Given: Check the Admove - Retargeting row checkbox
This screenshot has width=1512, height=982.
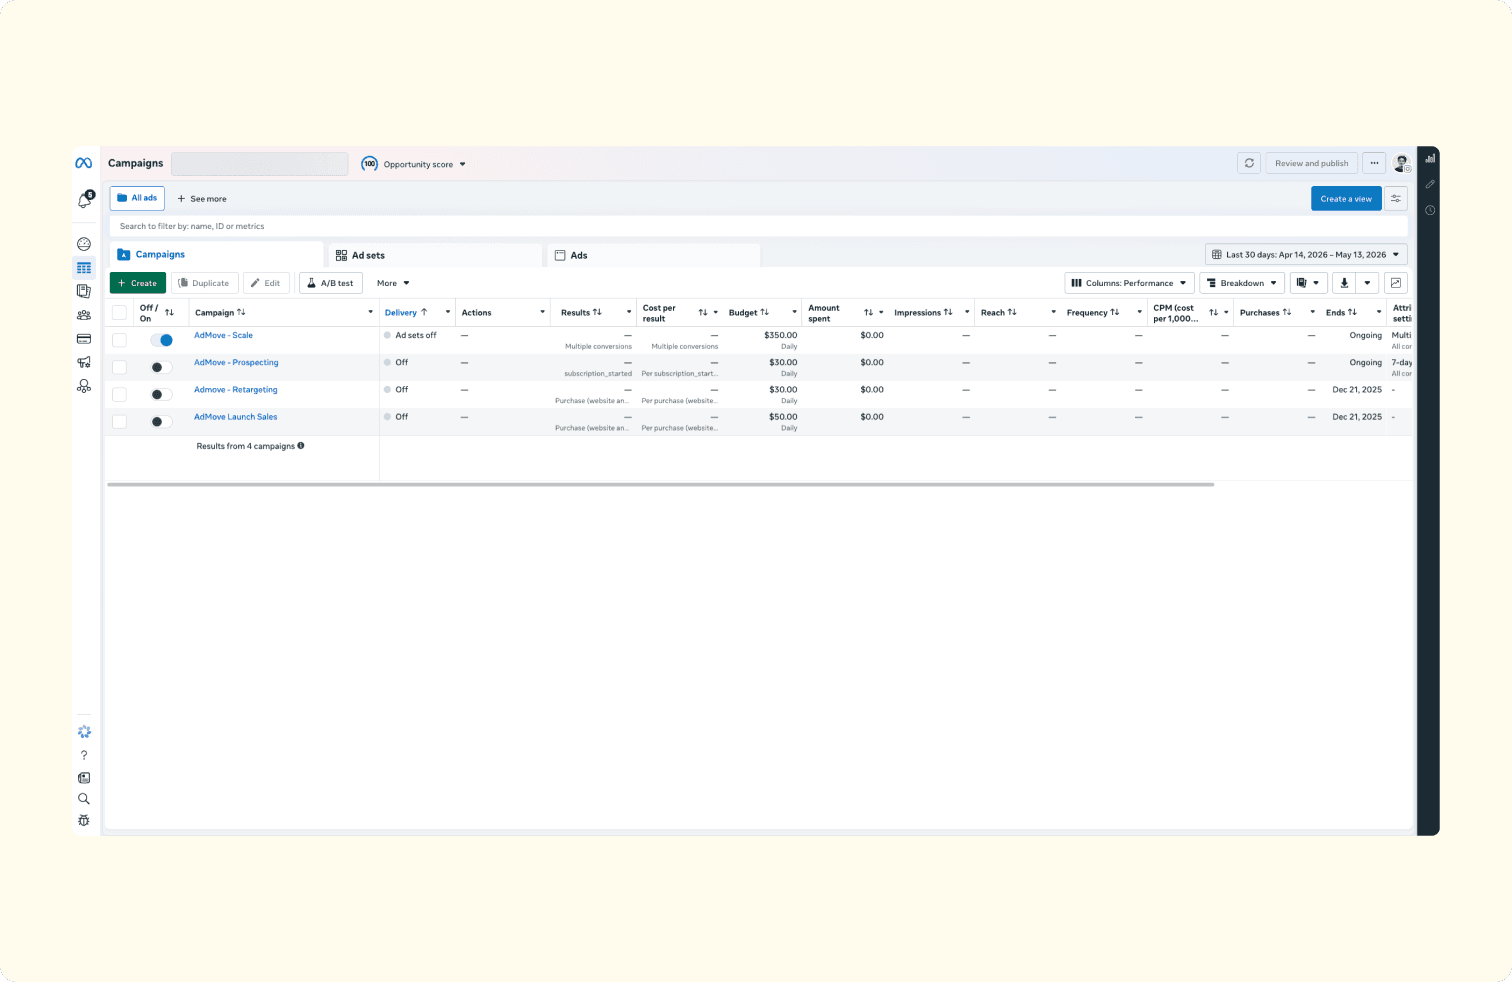Looking at the screenshot, I should coord(119,394).
